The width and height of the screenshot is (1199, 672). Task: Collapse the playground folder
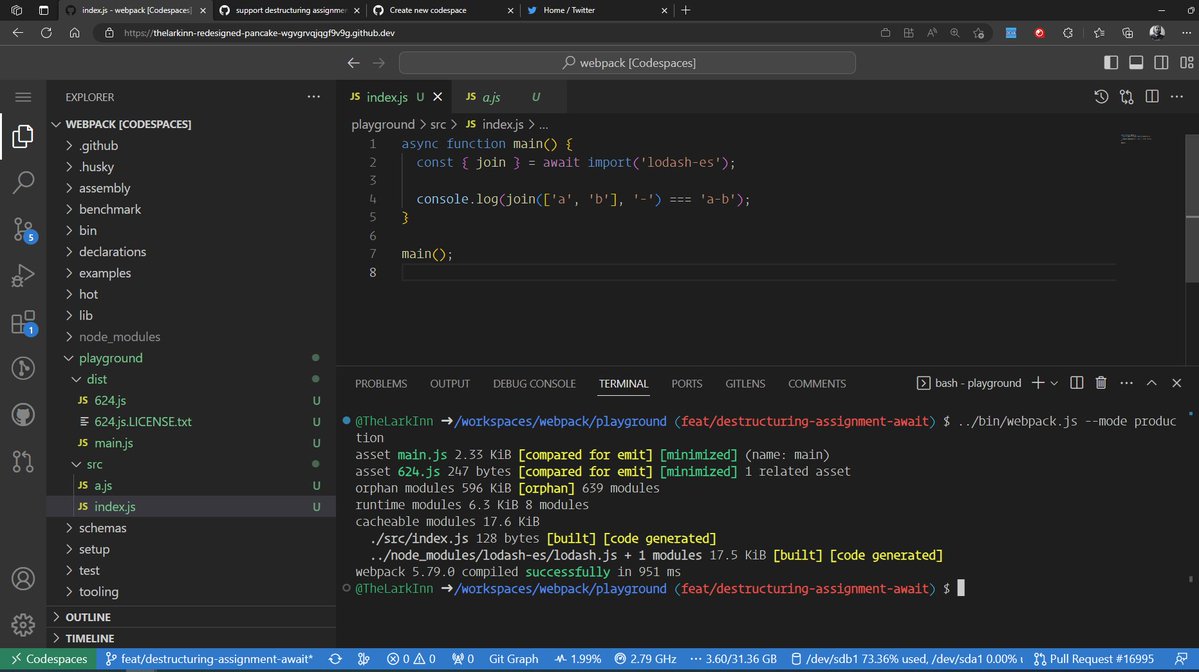pos(191,358)
